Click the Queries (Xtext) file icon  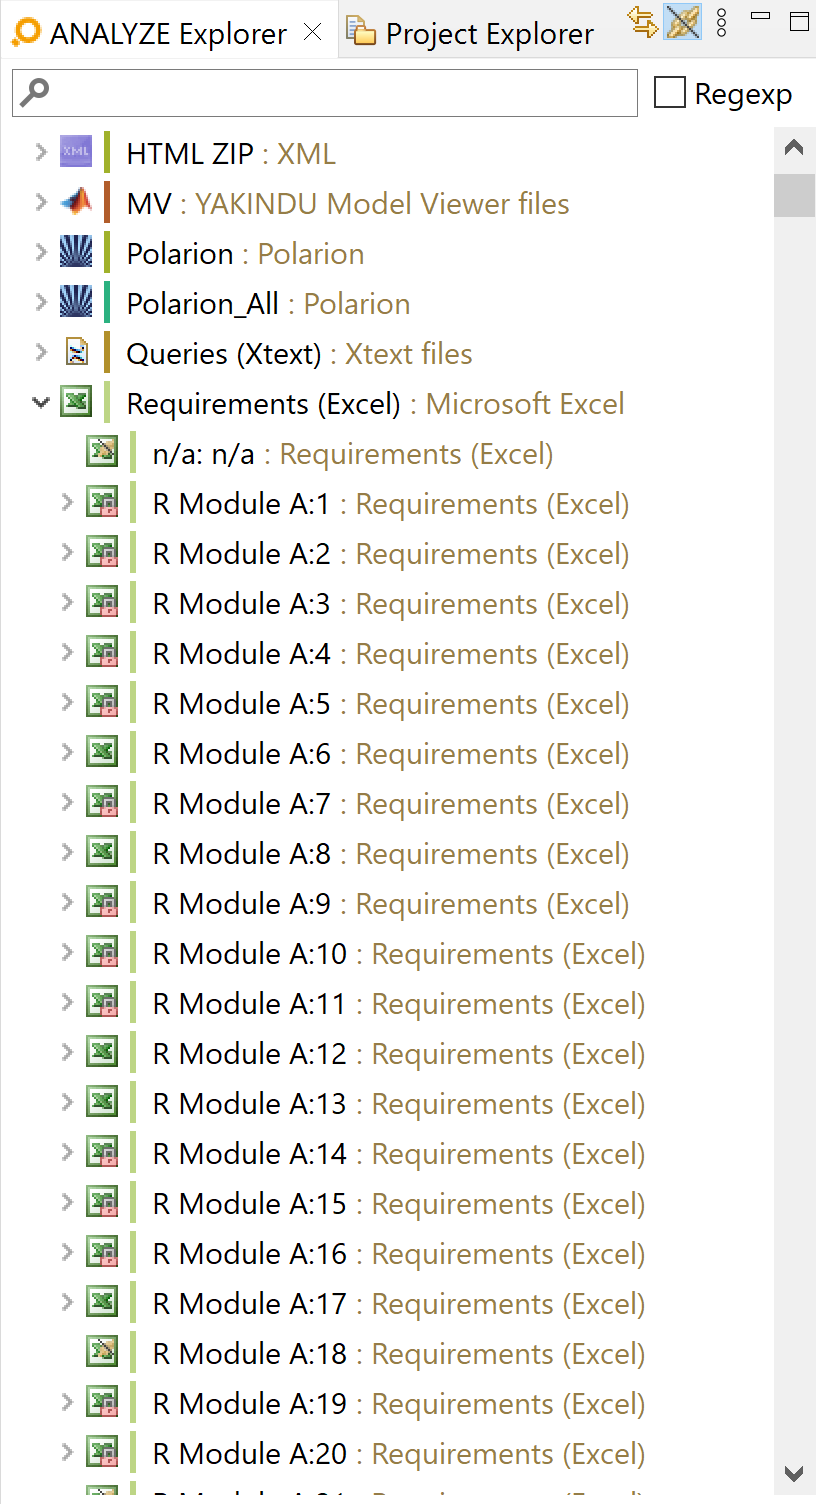pos(76,352)
